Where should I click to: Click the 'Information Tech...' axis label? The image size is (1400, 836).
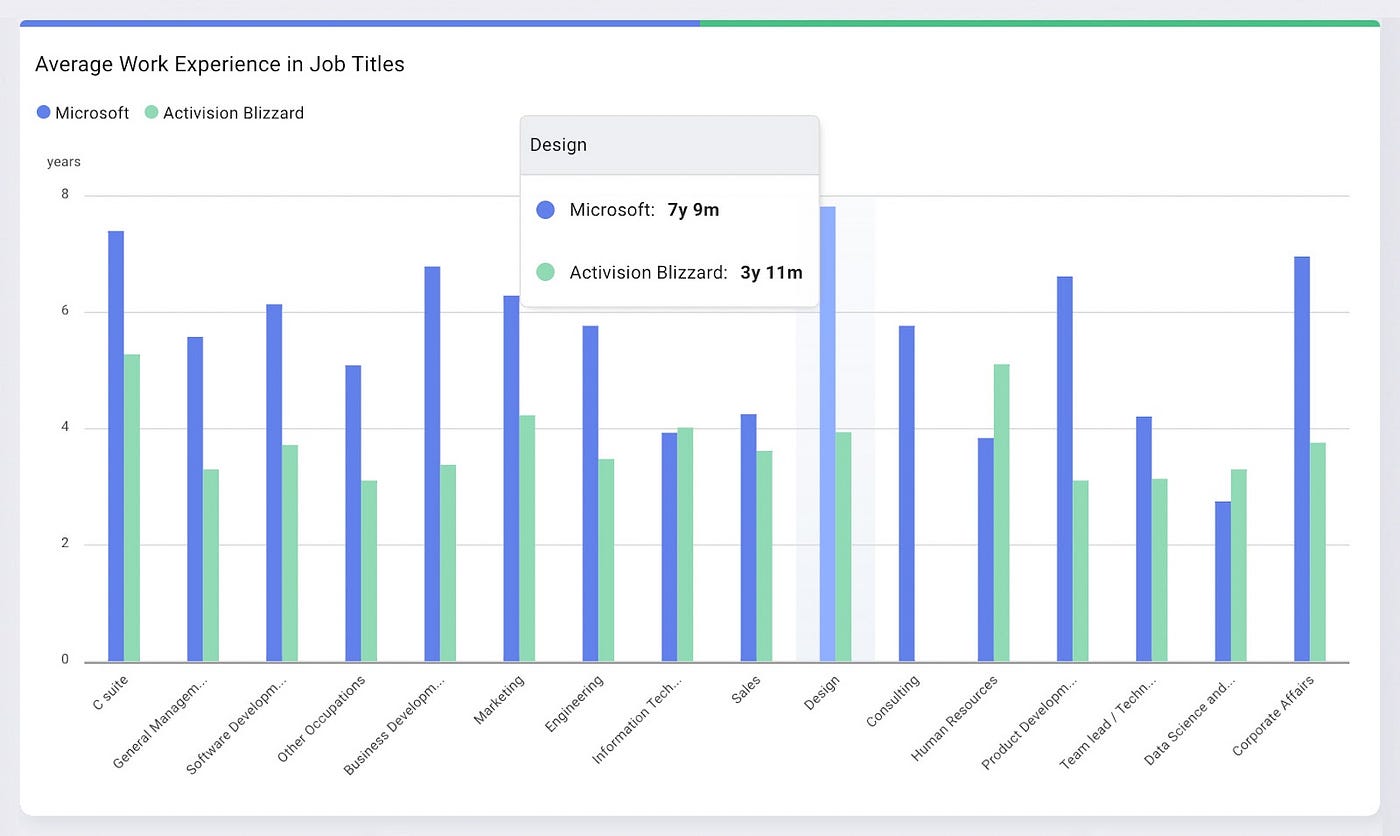tap(637, 720)
